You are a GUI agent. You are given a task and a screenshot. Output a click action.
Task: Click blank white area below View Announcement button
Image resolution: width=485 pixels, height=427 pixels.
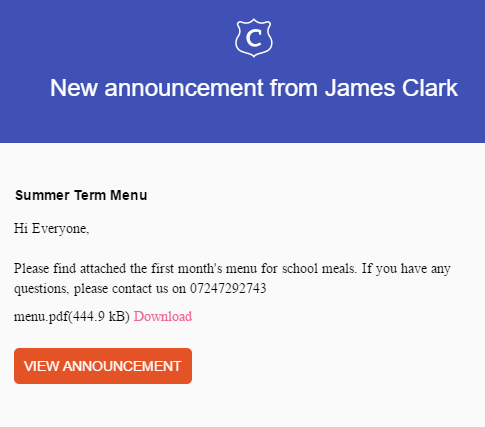(242, 407)
